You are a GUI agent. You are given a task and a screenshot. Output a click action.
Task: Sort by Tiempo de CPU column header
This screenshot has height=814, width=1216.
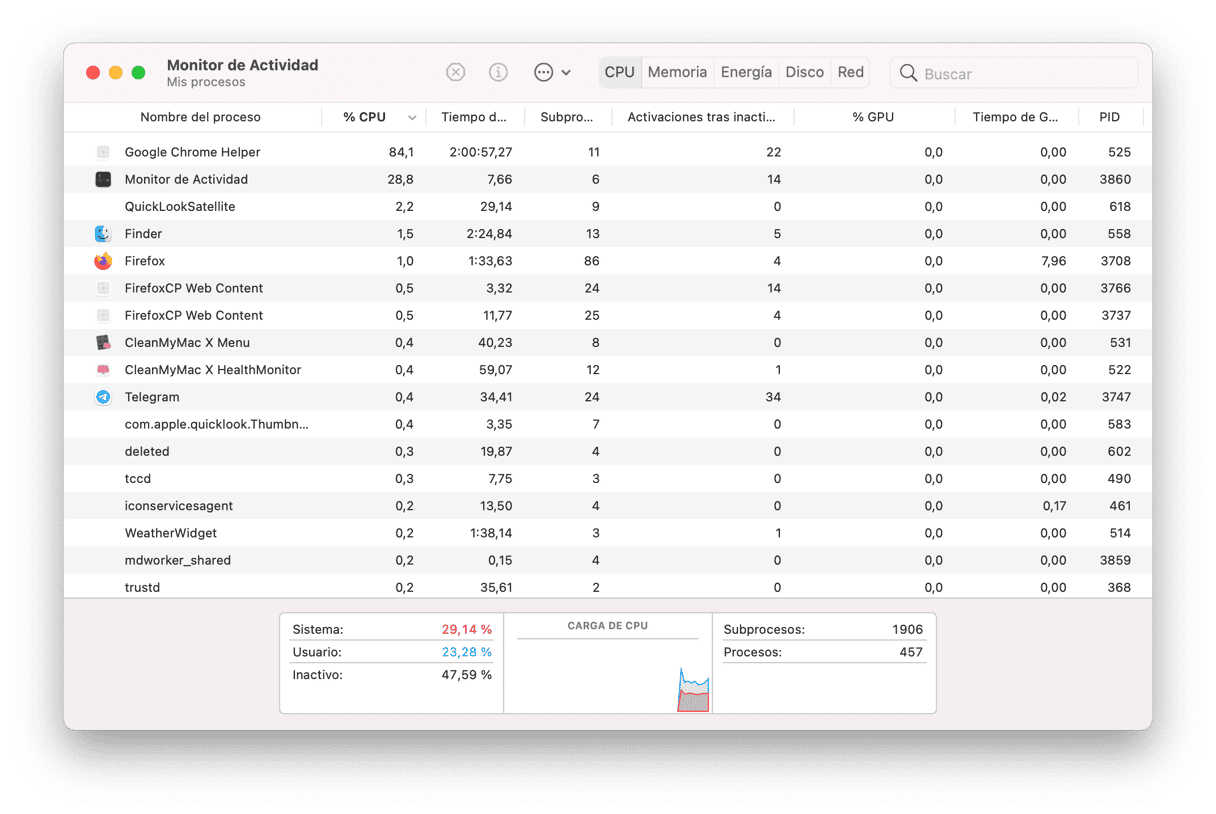(x=474, y=117)
